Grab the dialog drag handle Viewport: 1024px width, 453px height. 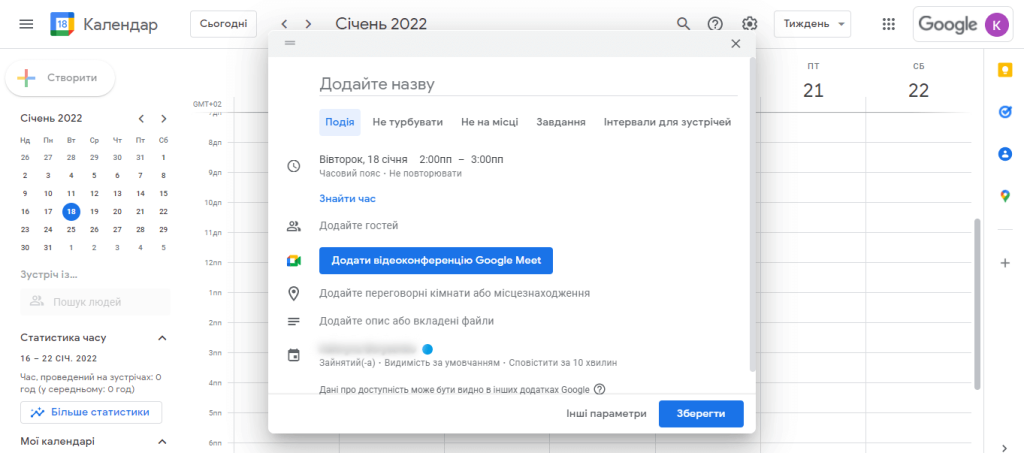pos(290,42)
